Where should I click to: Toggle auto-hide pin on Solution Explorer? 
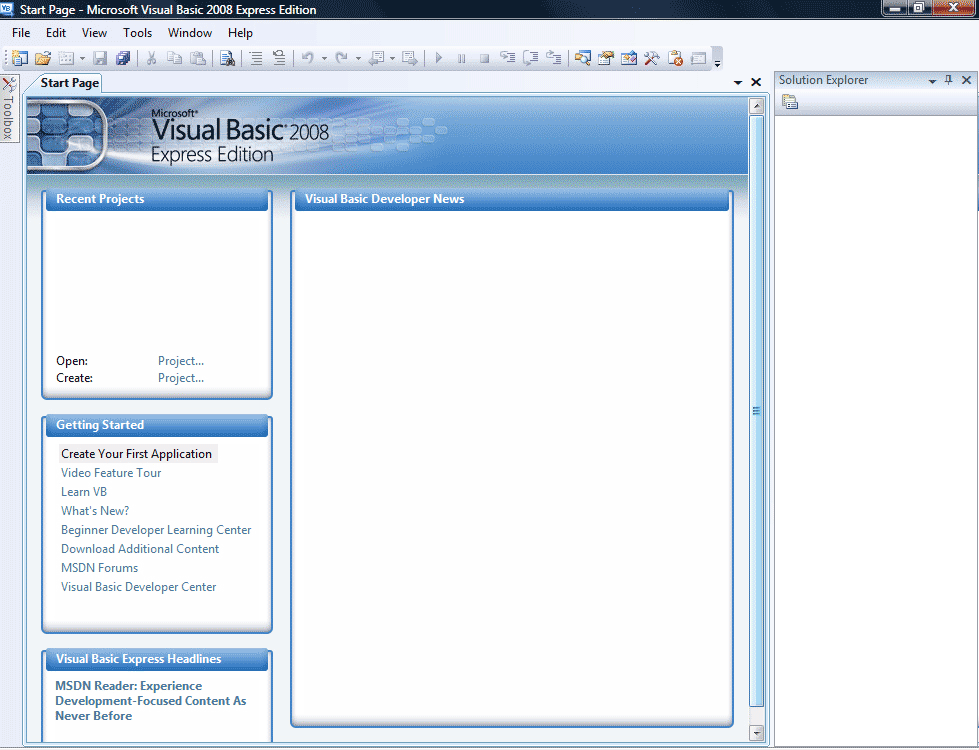pyautogui.click(x=949, y=80)
